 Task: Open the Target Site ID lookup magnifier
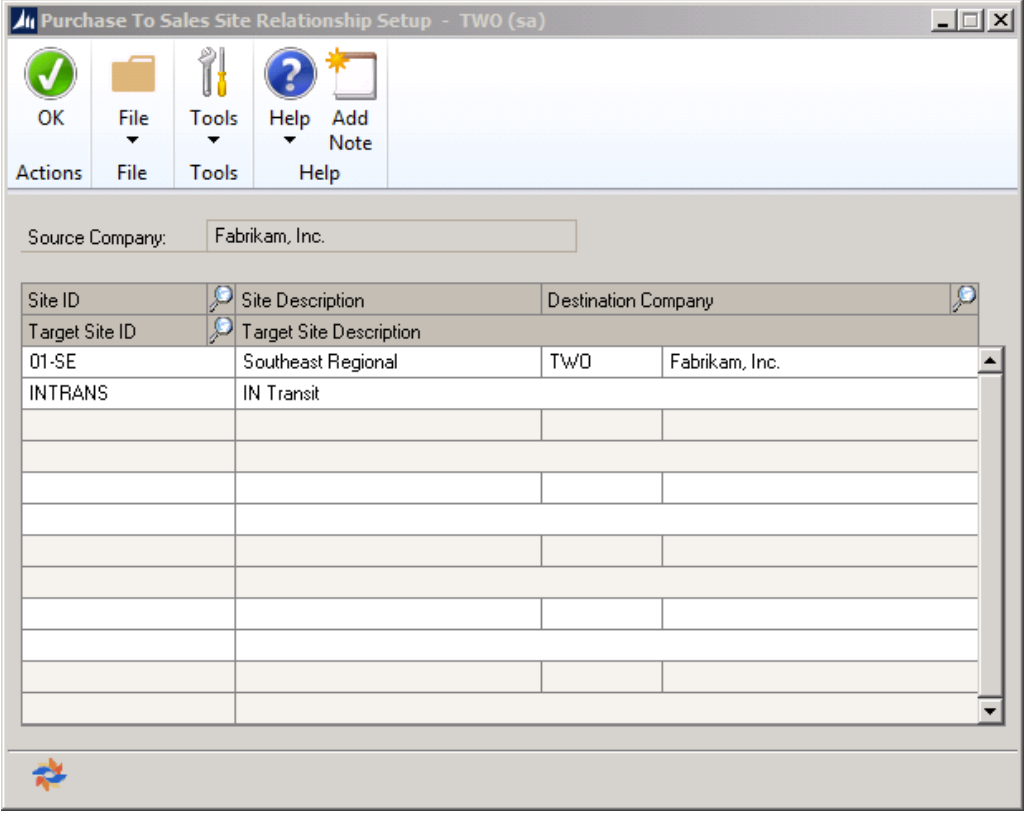pyautogui.click(x=220, y=330)
